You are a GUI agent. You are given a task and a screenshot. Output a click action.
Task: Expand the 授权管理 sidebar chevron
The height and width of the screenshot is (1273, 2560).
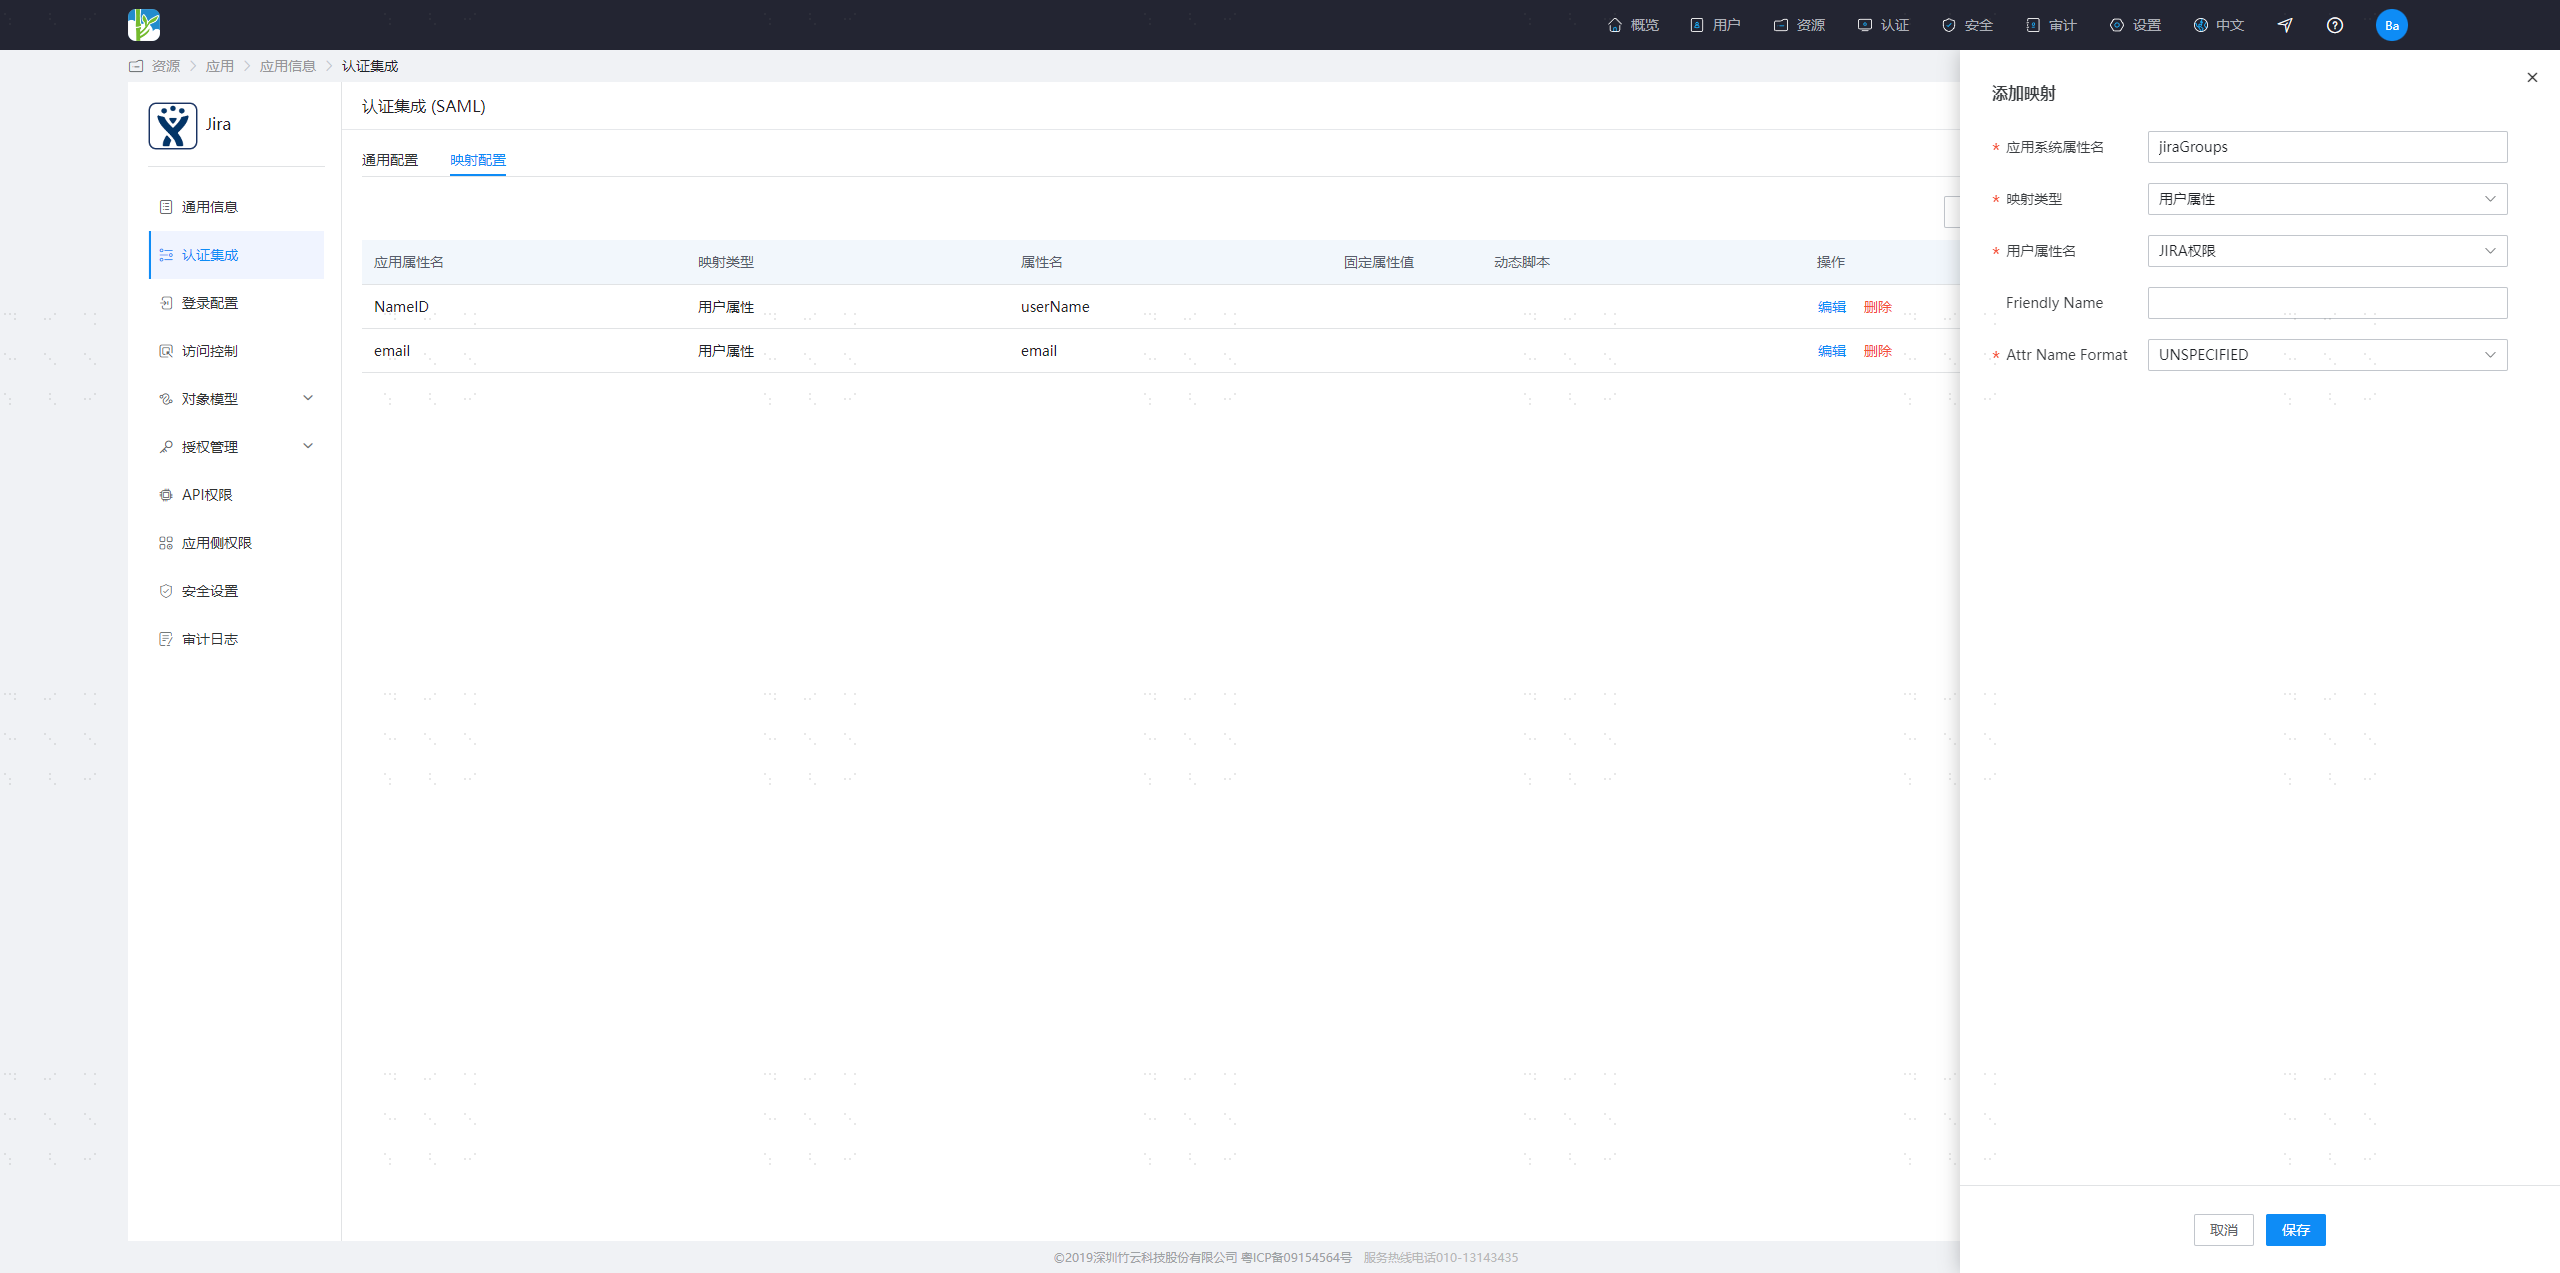click(x=308, y=446)
